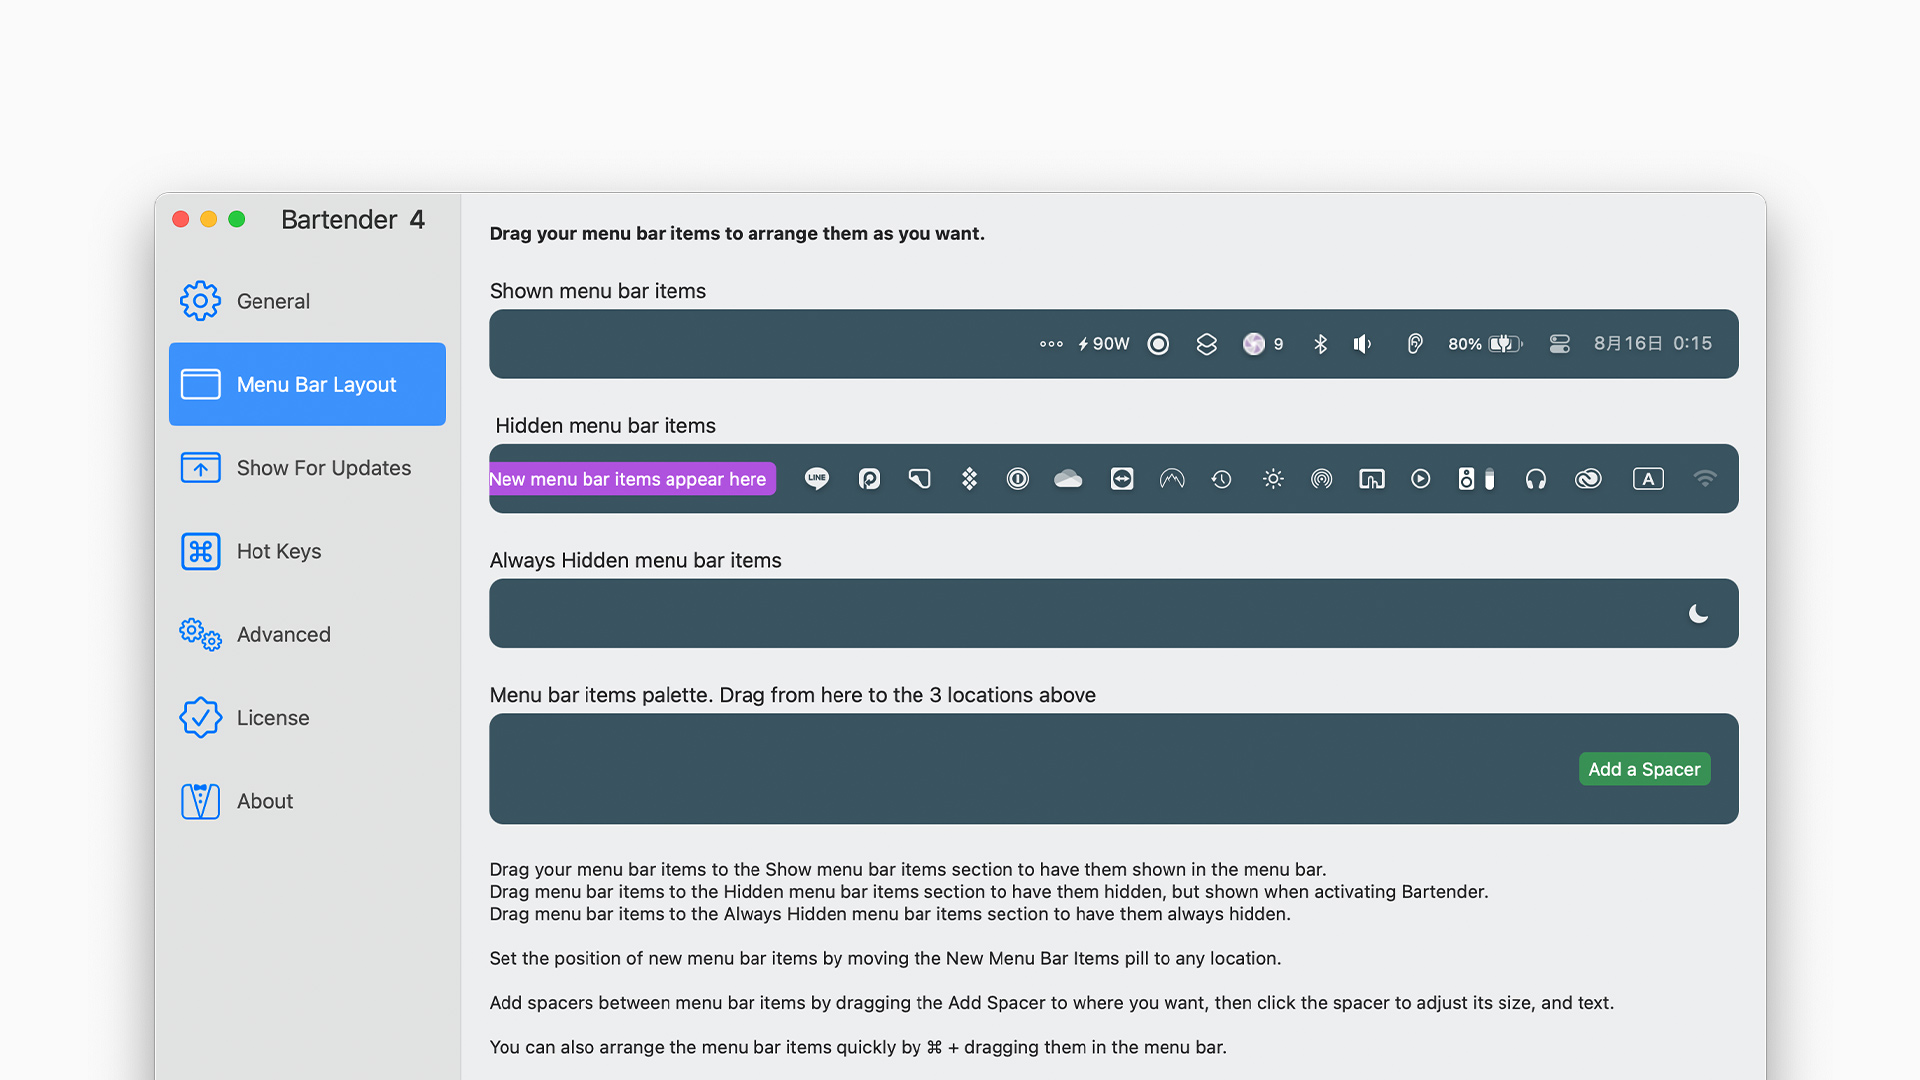Viewport: 1920px width, 1080px height.
Task: Select the Bluetooth icon in shown items
Action: (1320, 344)
